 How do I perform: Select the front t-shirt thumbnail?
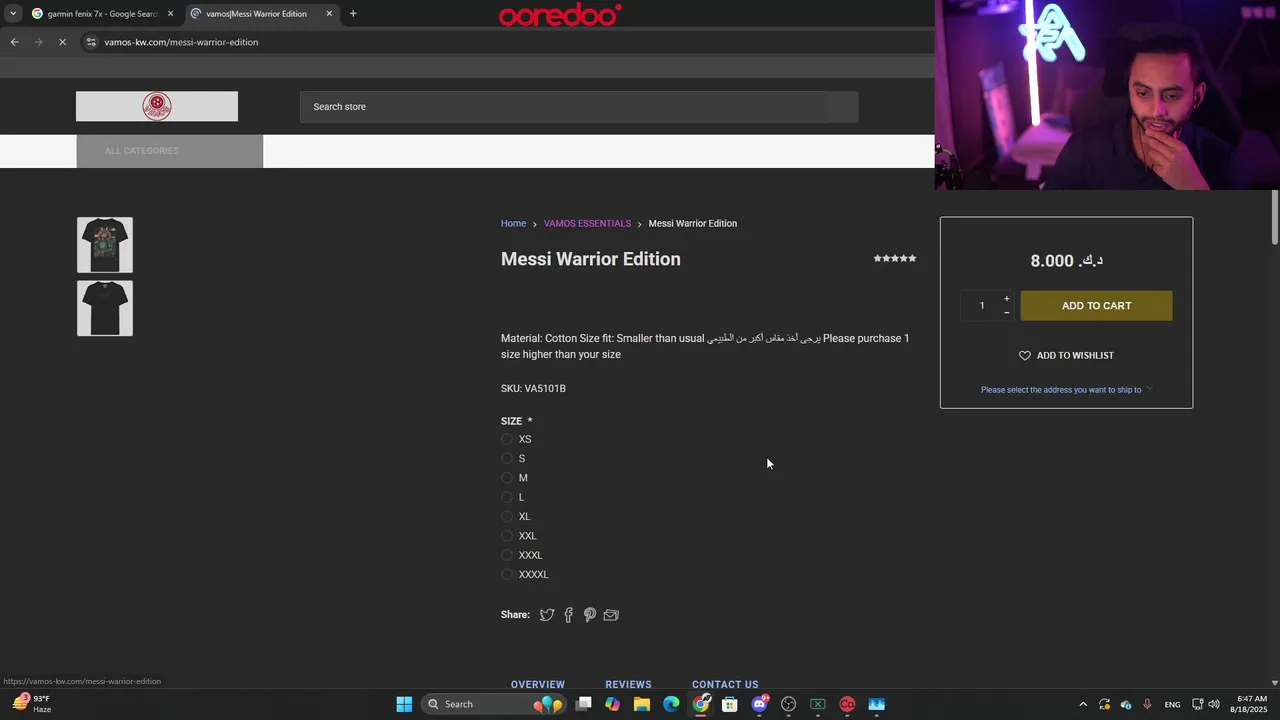(105, 245)
